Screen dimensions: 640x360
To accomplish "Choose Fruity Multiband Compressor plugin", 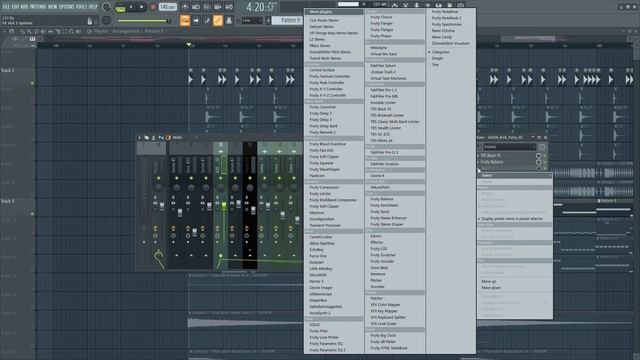I will (x=334, y=200).
